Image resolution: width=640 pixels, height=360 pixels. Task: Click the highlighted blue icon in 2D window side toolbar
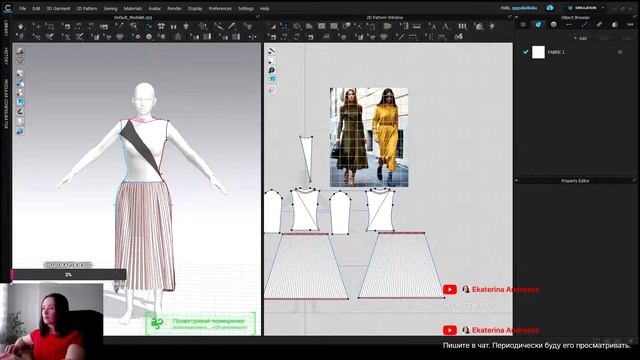coord(271,80)
